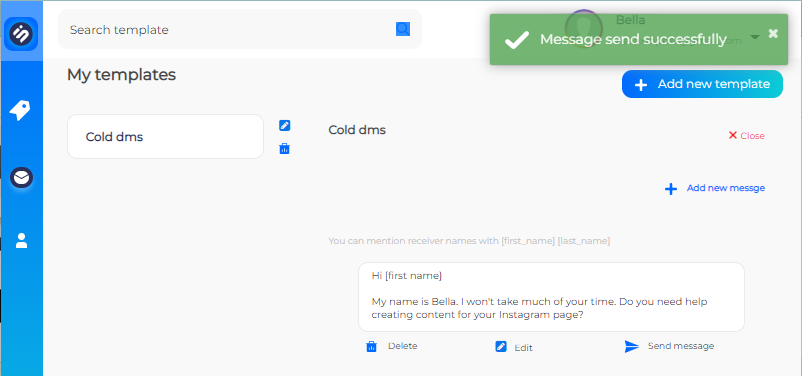Click the paper plane Send message icon
This screenshot has width=802, height=376.
[x=632, y=346]
